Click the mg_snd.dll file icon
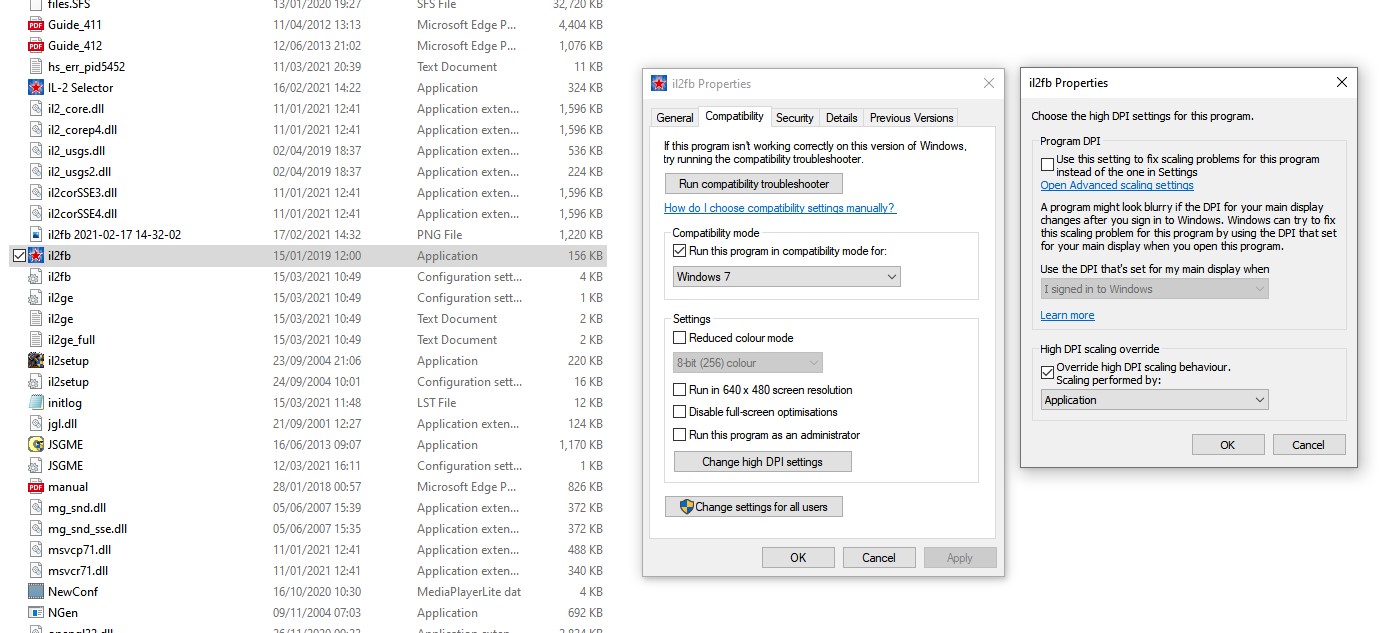Viewport: 1383px width, 633px height. [36, 507]
